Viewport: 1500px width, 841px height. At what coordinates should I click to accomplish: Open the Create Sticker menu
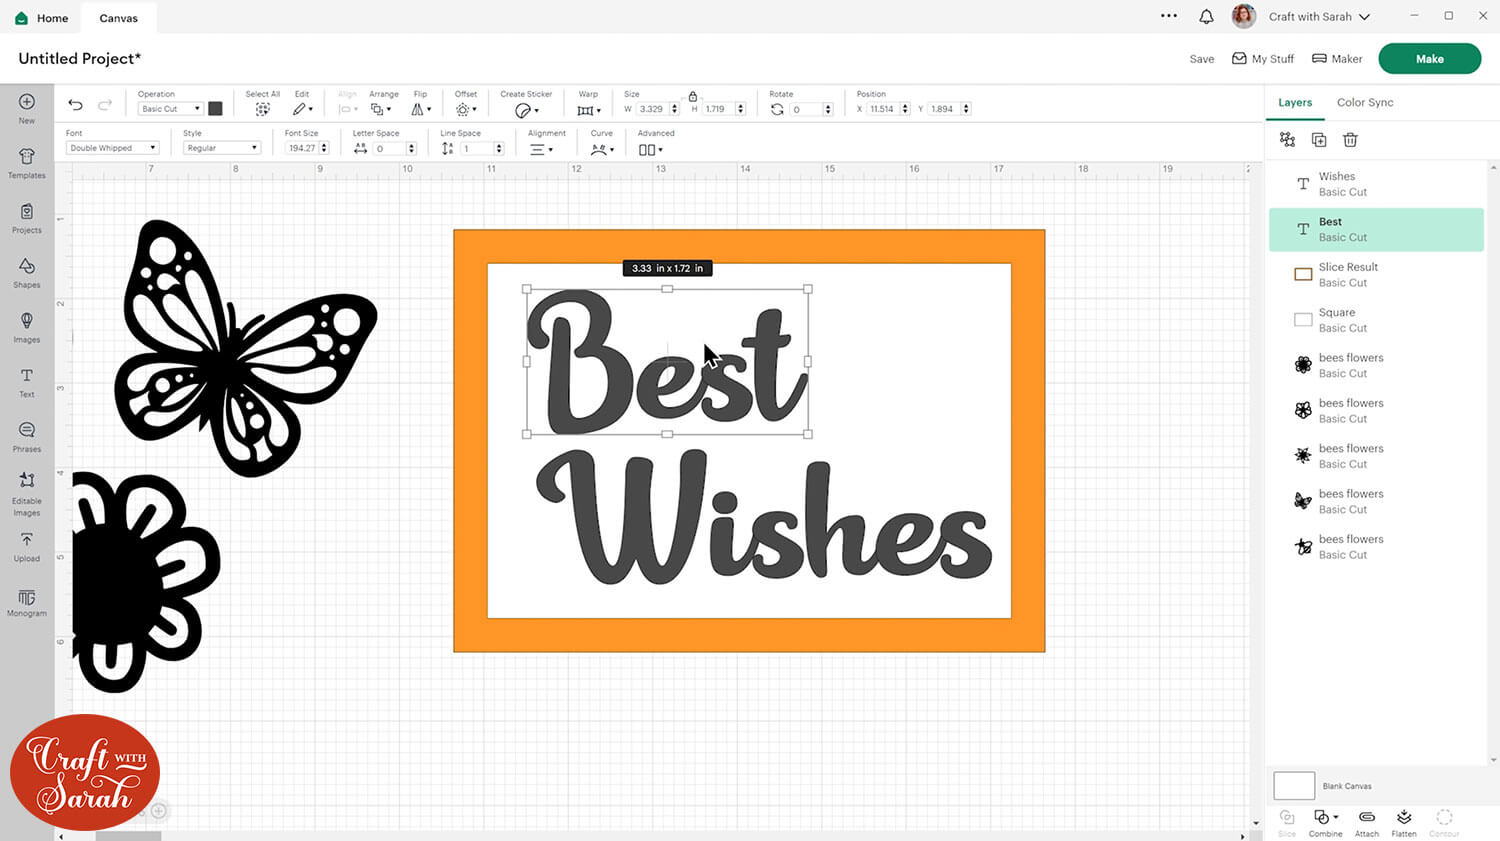(526, 110)
